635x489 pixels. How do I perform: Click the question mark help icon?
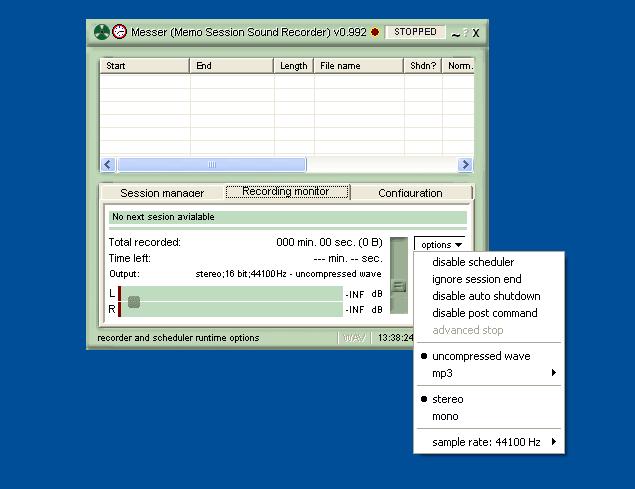(465, 32)
